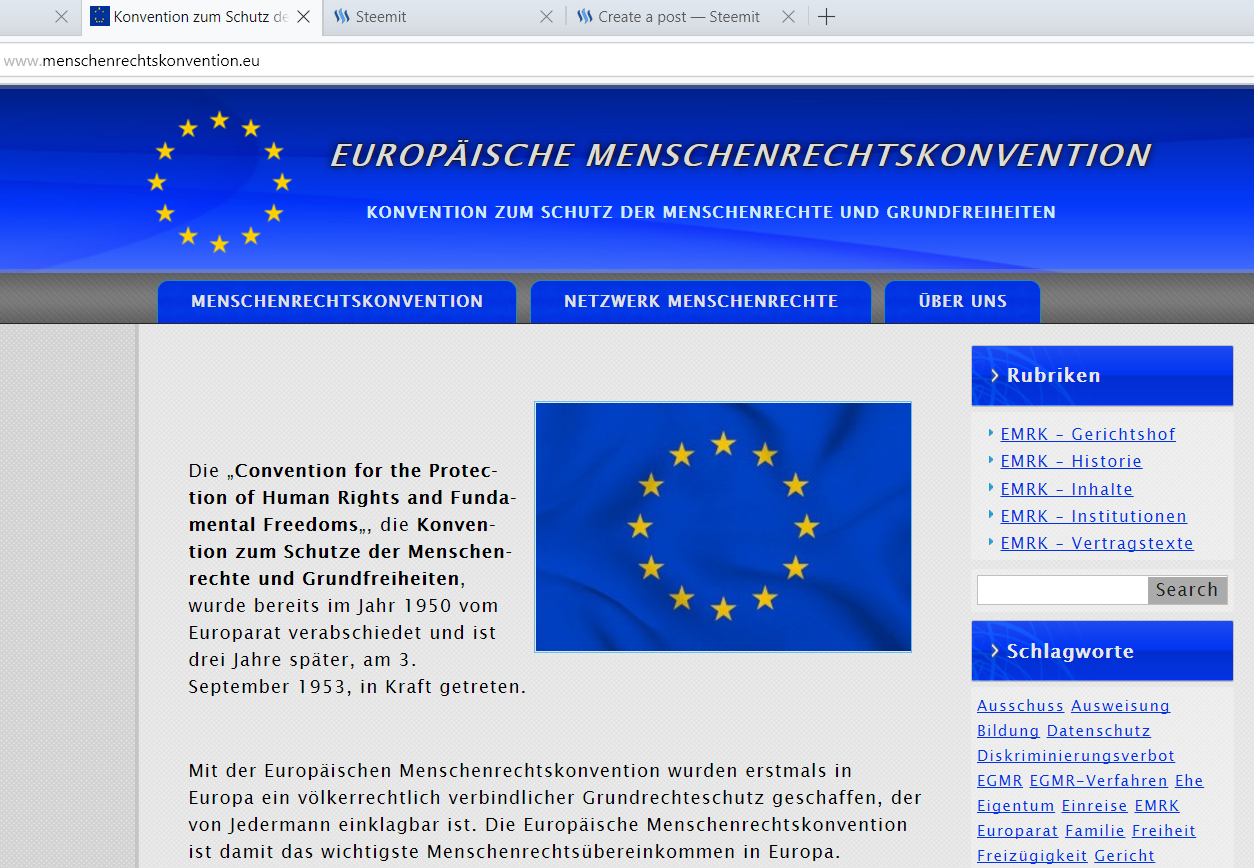Viewport: 1254px width, 868px height.
Task: Open the Ehe tag link
Action: pyautogui.click(x=1189, y=781)
